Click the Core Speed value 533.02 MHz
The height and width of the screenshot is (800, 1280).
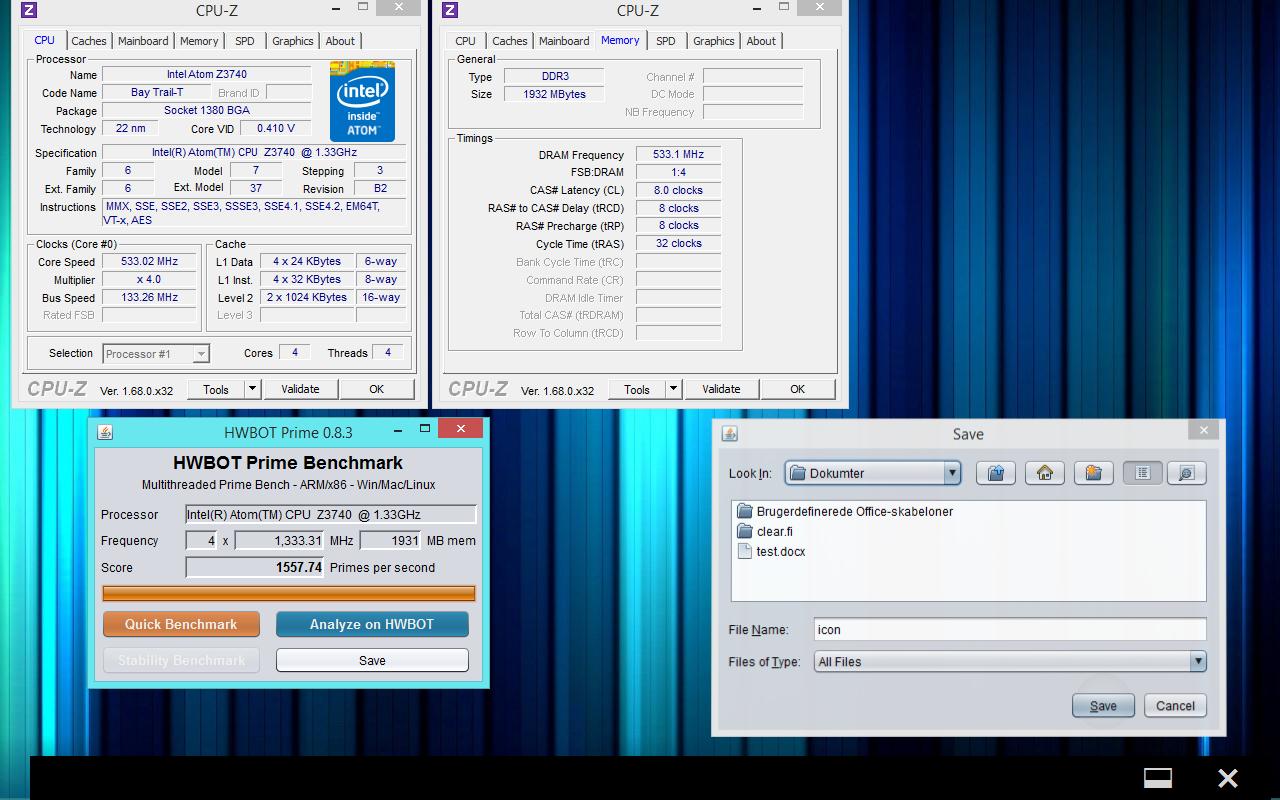point(149,261)
